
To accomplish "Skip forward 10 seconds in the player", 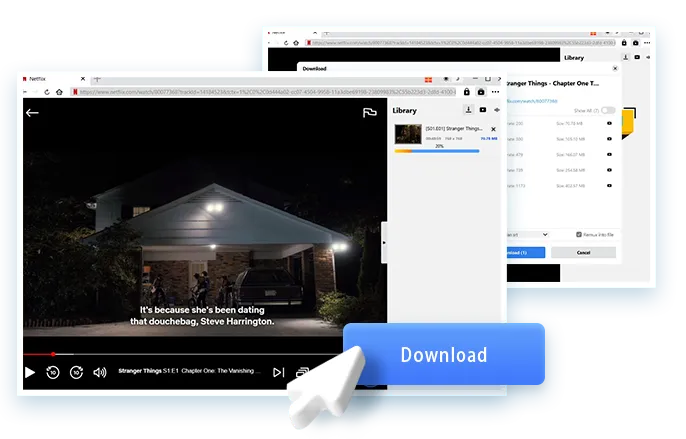I will (x=77, y=372).
